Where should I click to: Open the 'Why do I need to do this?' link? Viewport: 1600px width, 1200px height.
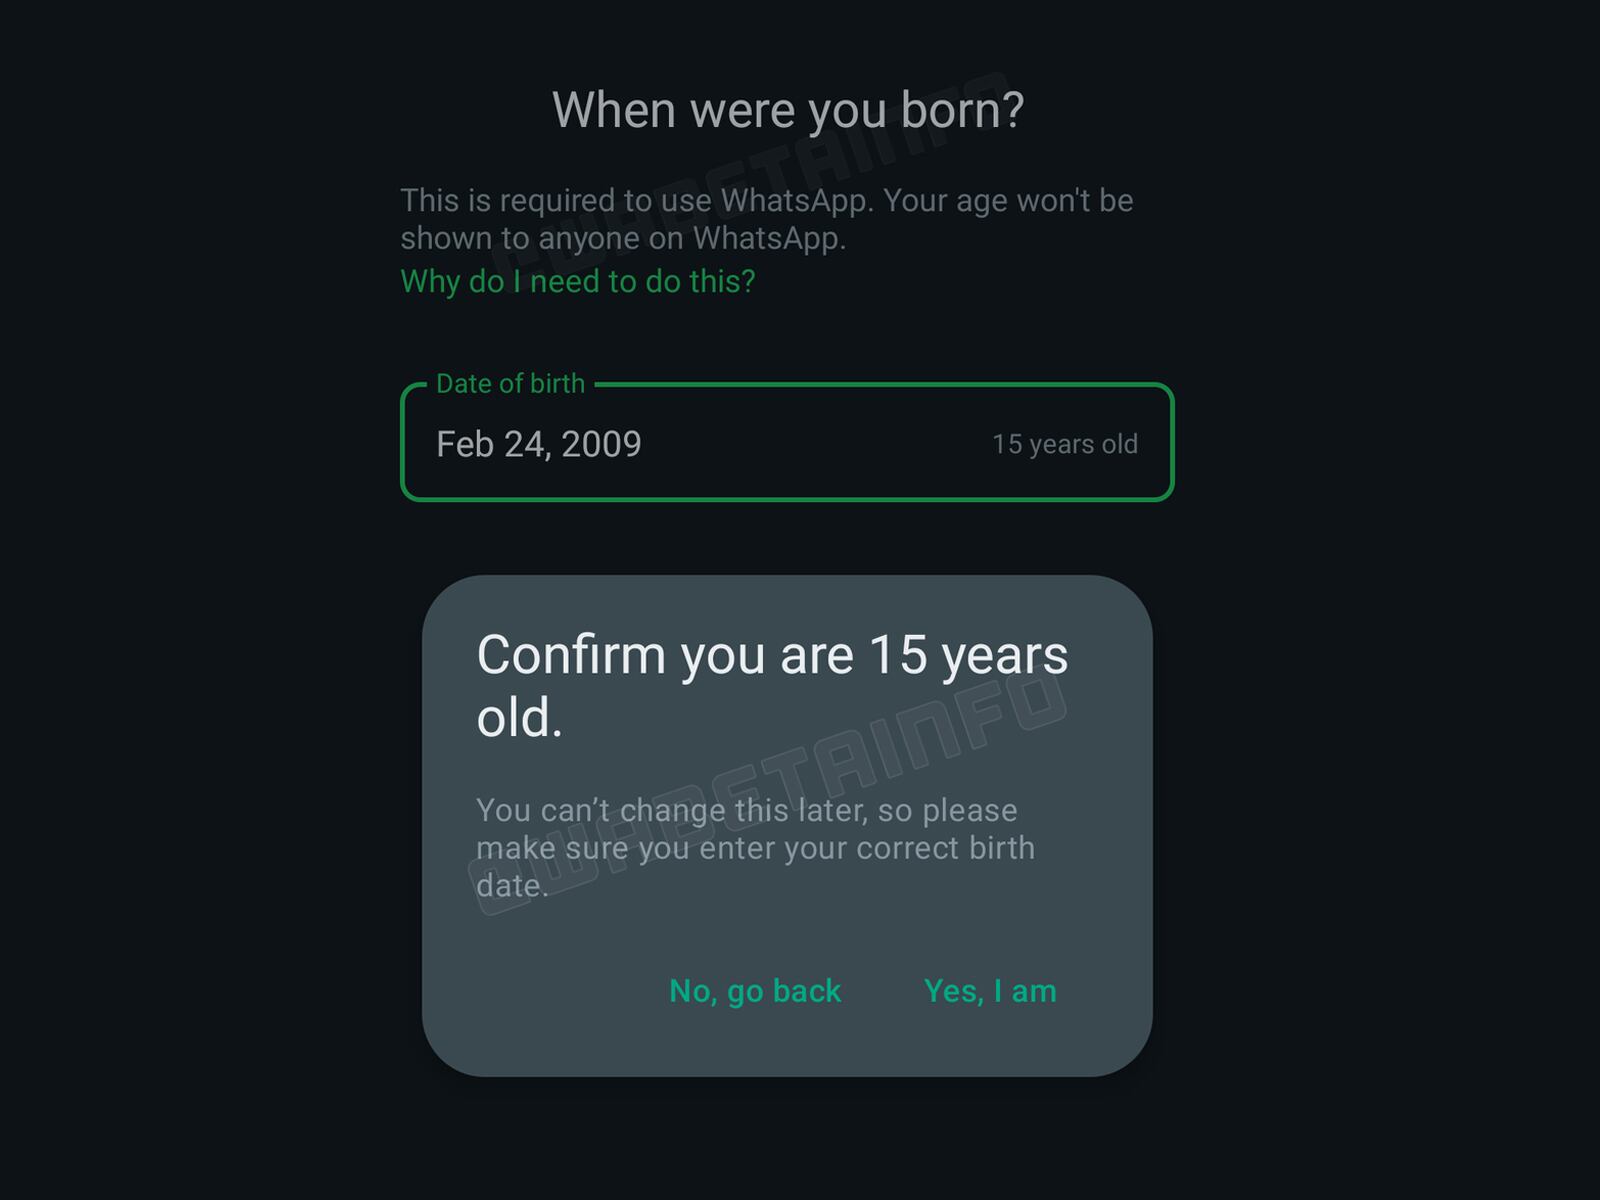coord(578,282)
